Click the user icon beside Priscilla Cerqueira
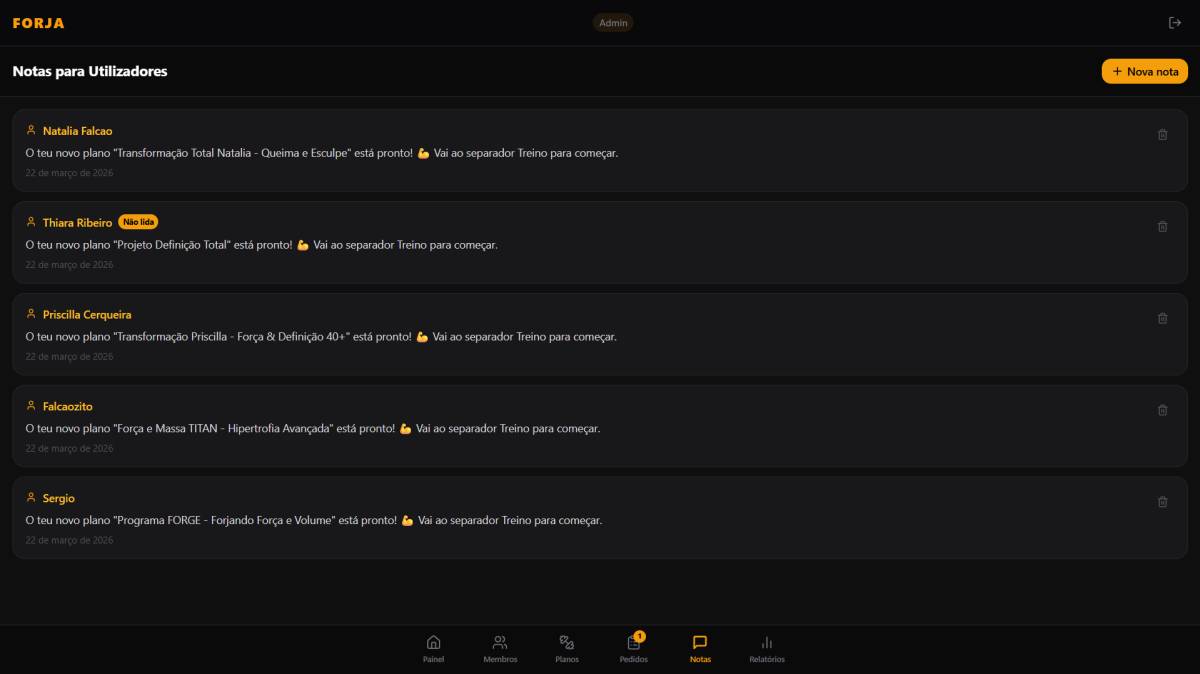This screenshot has height=674, width=1200. (31, 314)
